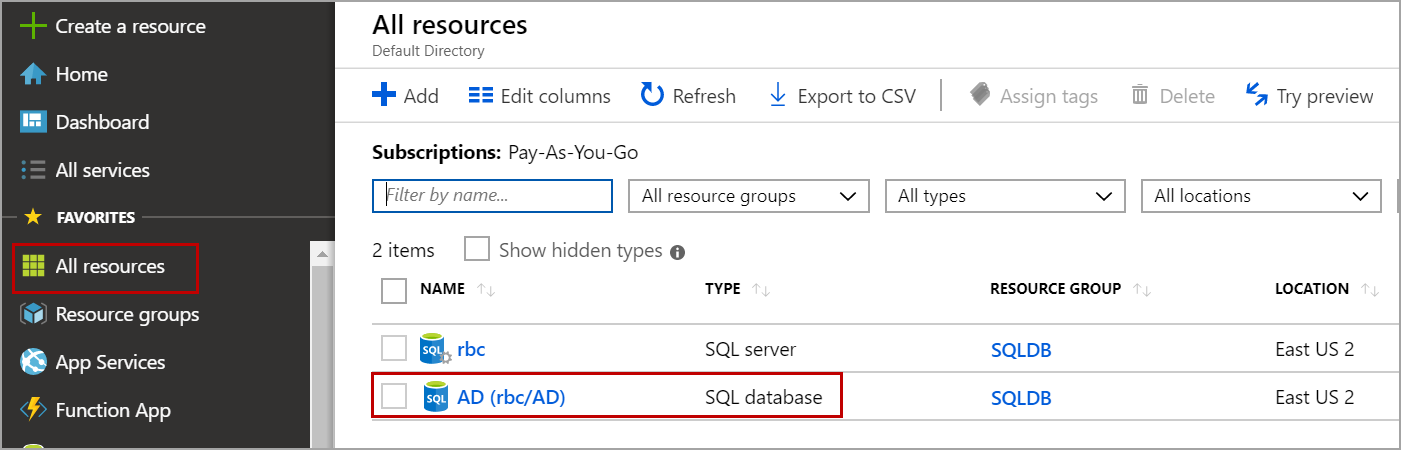Select All services in the left menu
The height and width of the screenshot is (450, 1401).
click(102, 170)
